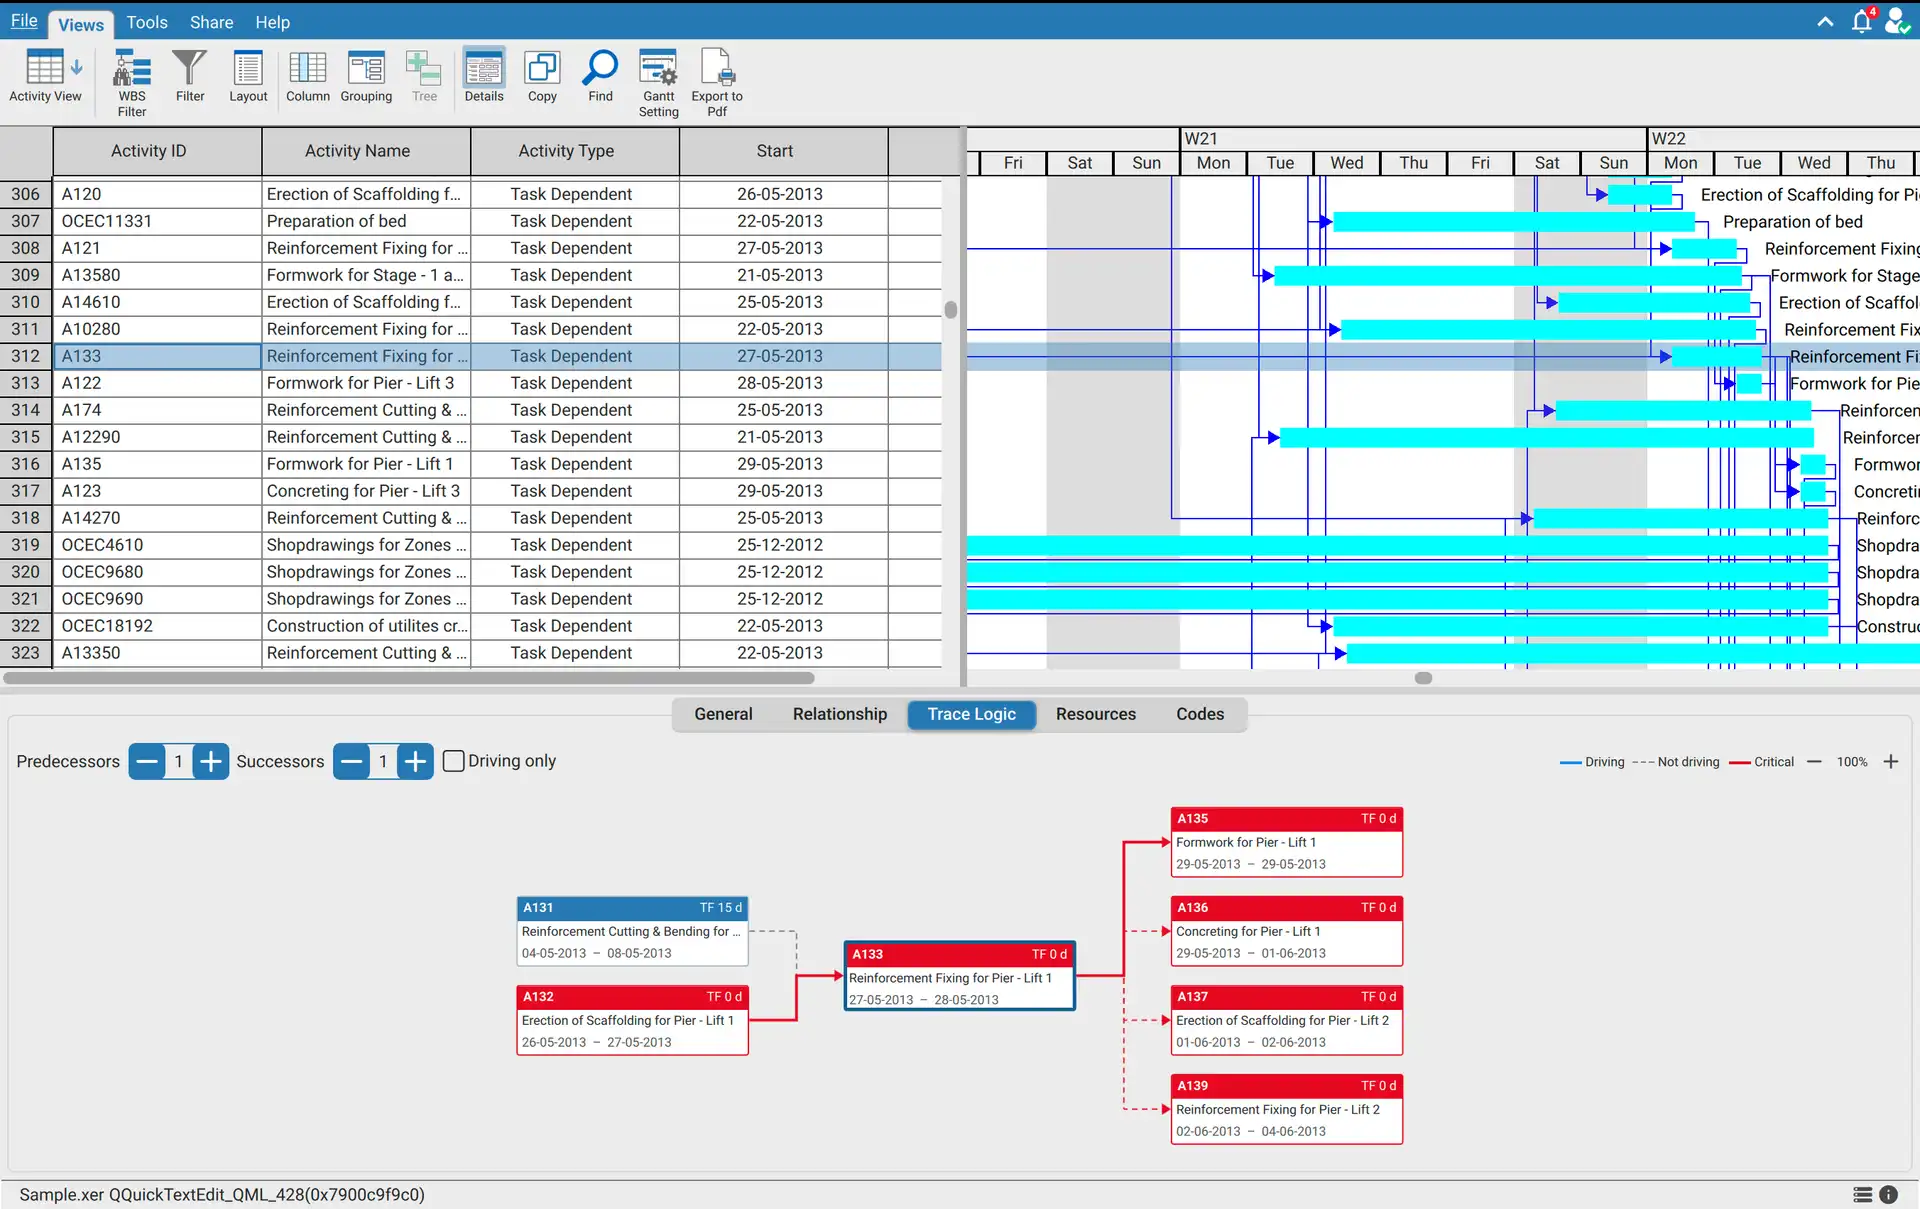Click the table horizontal scrollbar
Screen dimensions: 1920x1209
point(410,678)
